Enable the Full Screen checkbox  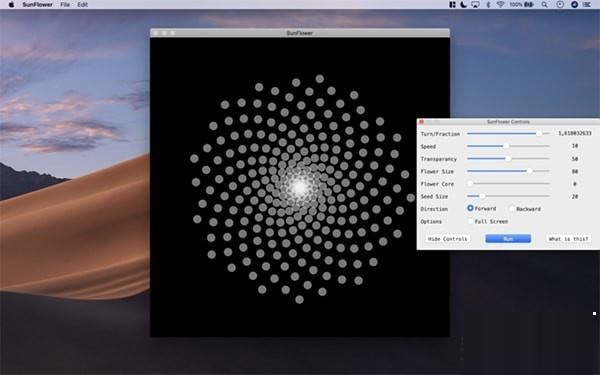(470, 221)
